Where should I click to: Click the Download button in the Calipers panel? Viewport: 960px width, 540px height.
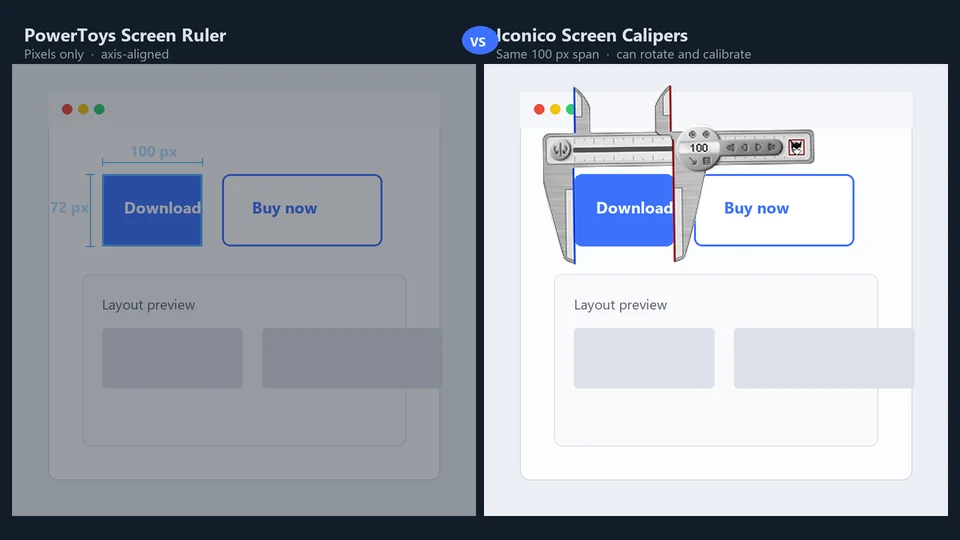(624, 210)
